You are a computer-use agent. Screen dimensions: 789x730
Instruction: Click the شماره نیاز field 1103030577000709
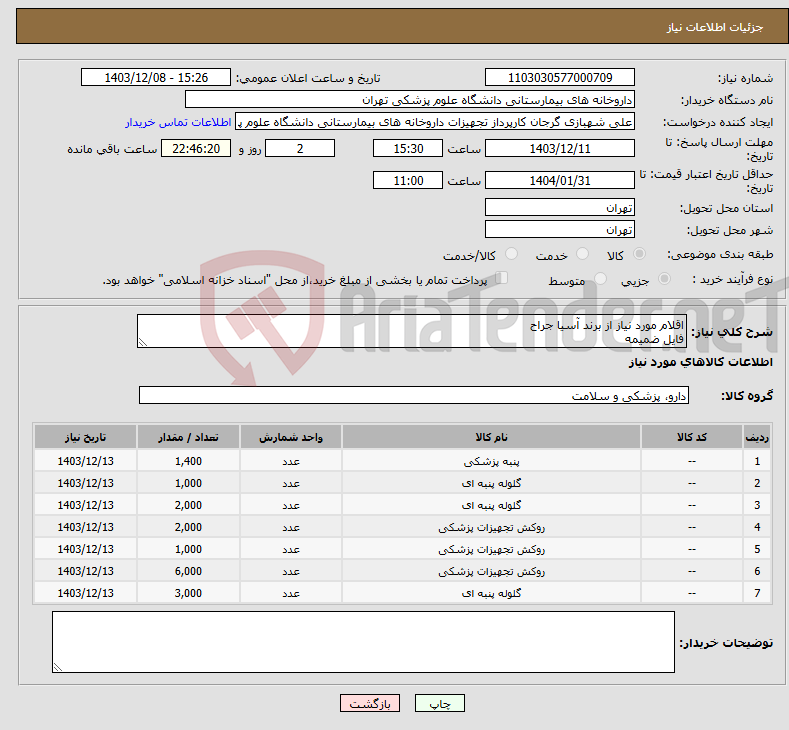[560, 77]
